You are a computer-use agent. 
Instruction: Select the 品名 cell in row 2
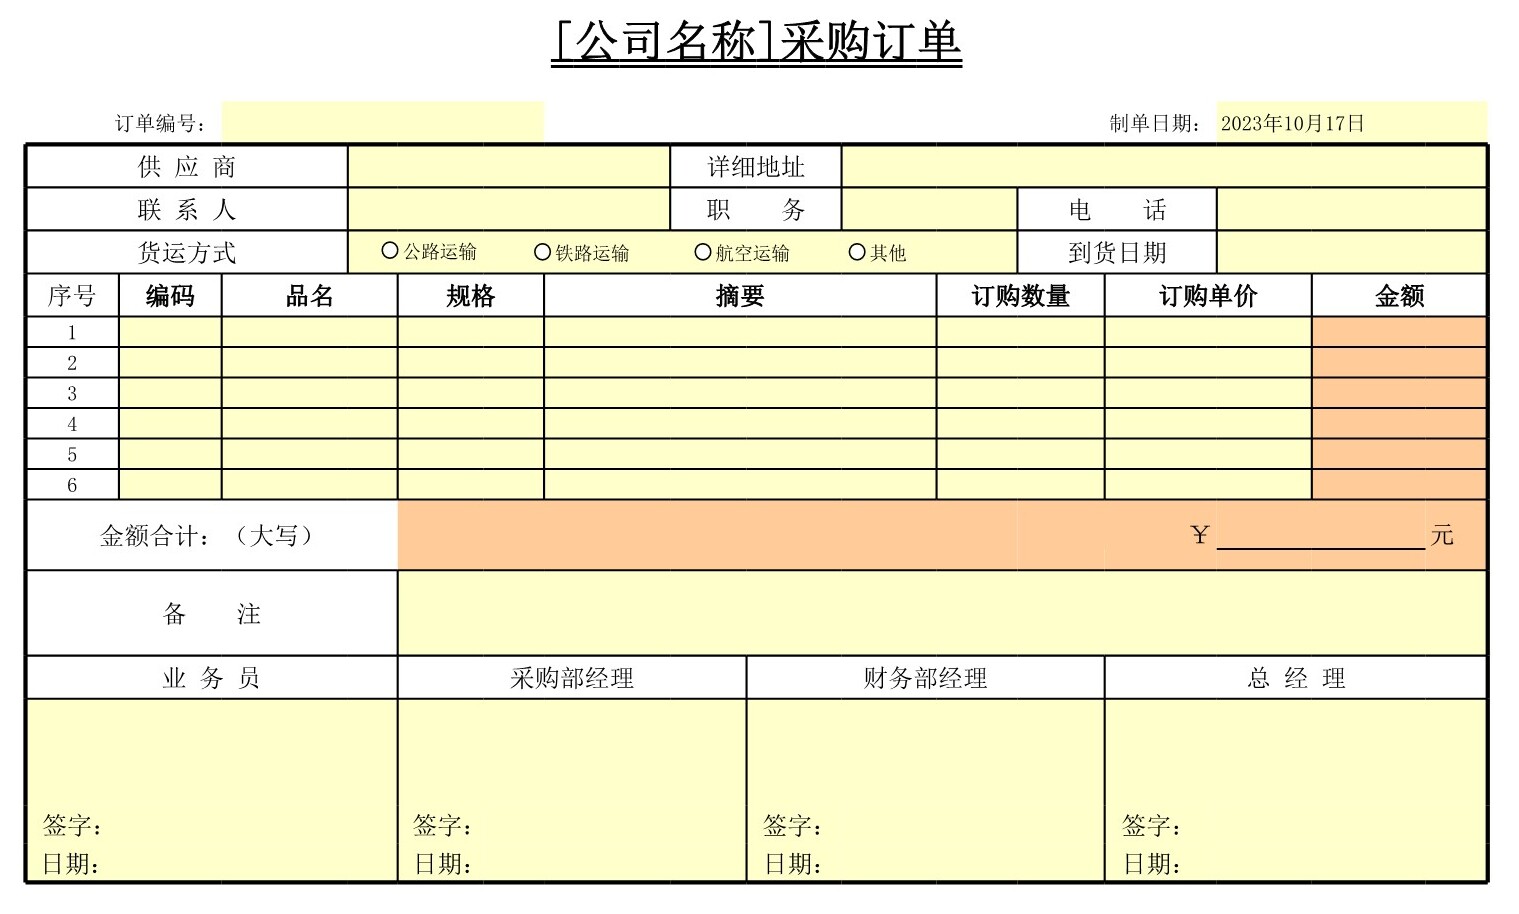point(309,363)
